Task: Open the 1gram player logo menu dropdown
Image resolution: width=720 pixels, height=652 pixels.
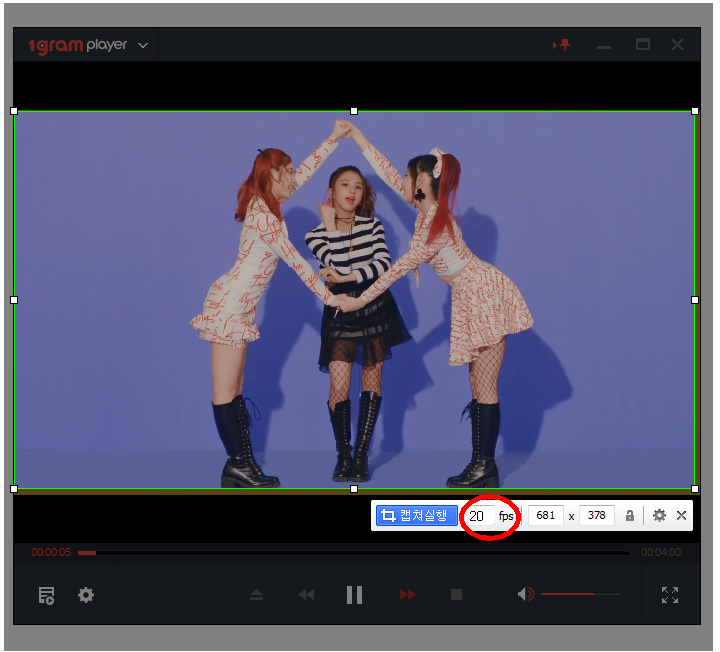Action: [x=143, y=45]
